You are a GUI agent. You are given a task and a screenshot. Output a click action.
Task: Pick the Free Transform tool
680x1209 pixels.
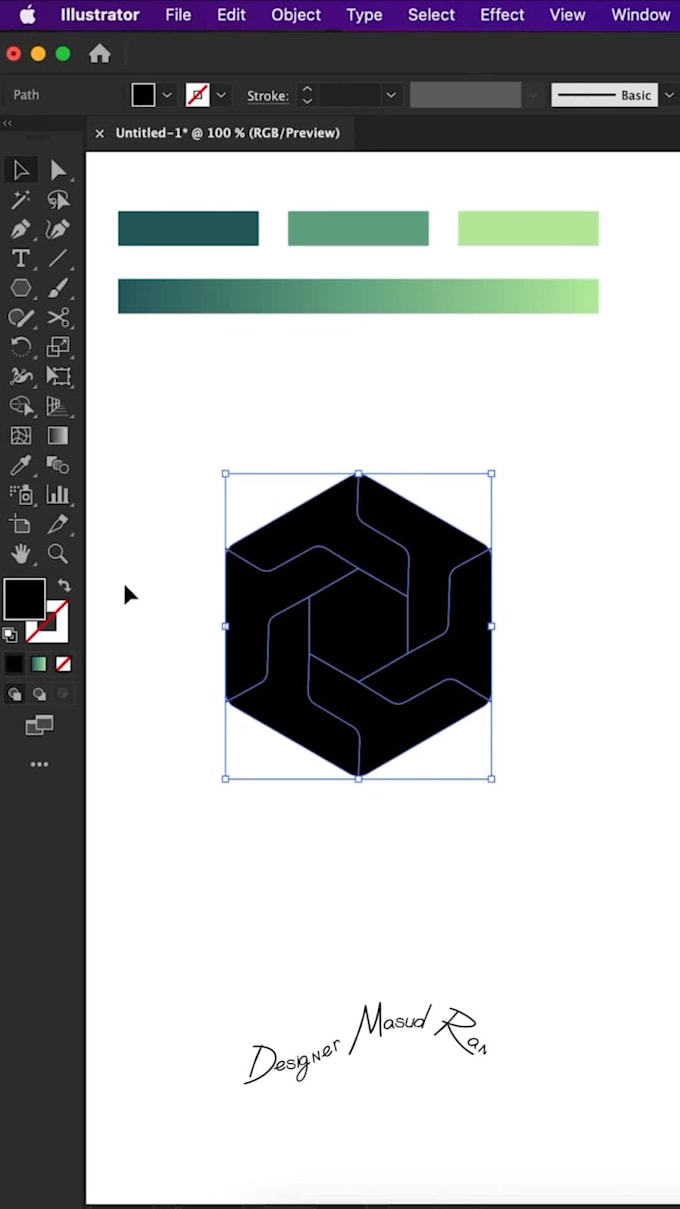[58, 377]
